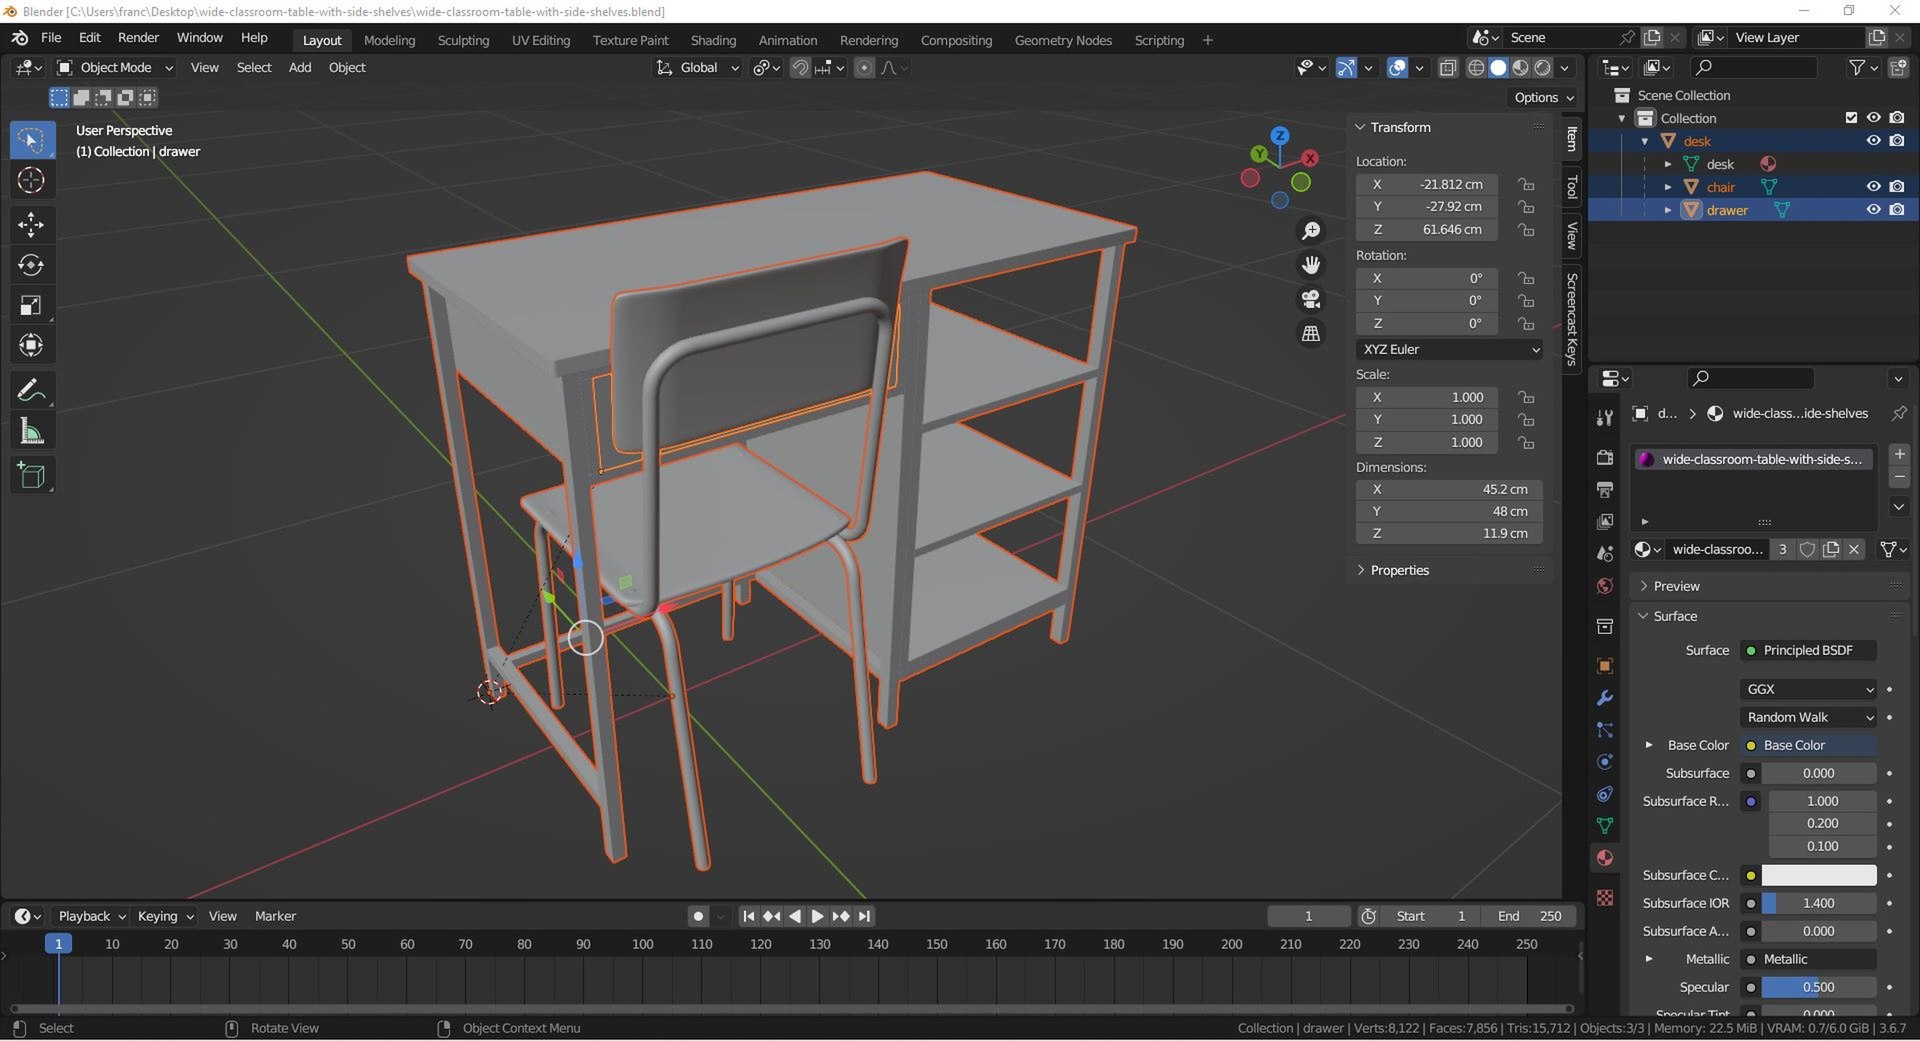Open the XYZ Euler rotation mode dropdown

[1449, 349]
